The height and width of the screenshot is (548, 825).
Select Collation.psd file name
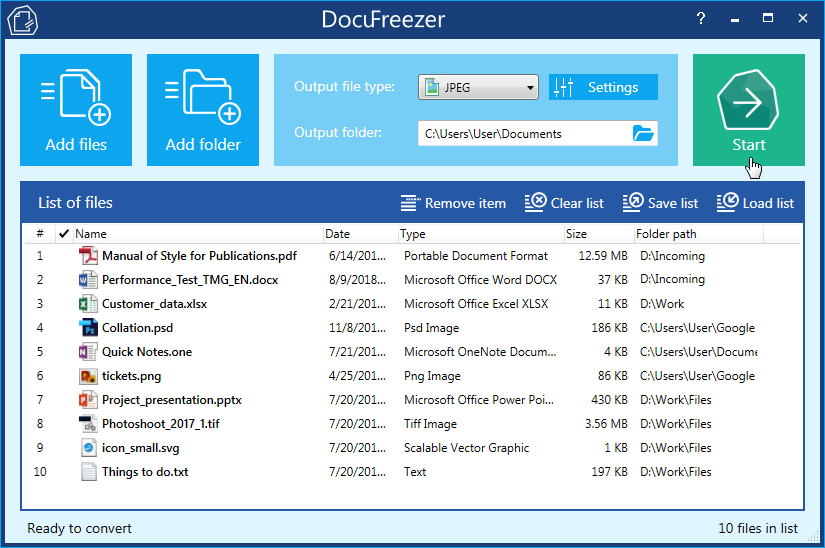point(137,328)
